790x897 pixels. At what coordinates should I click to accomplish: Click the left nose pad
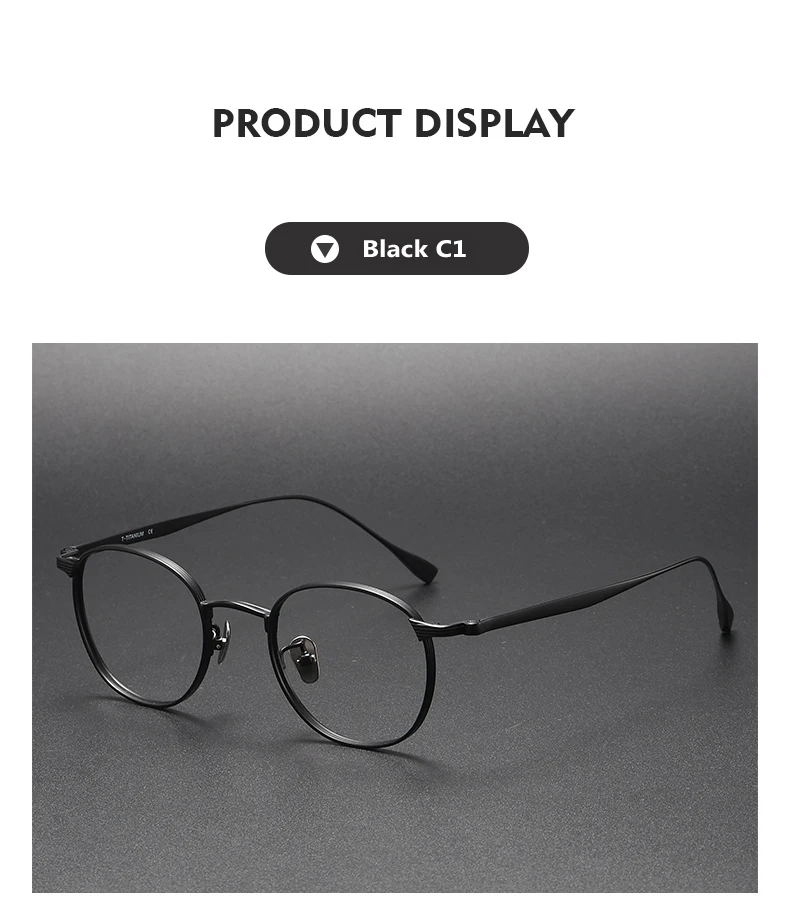pyautogui.click(x=221, y=642)
